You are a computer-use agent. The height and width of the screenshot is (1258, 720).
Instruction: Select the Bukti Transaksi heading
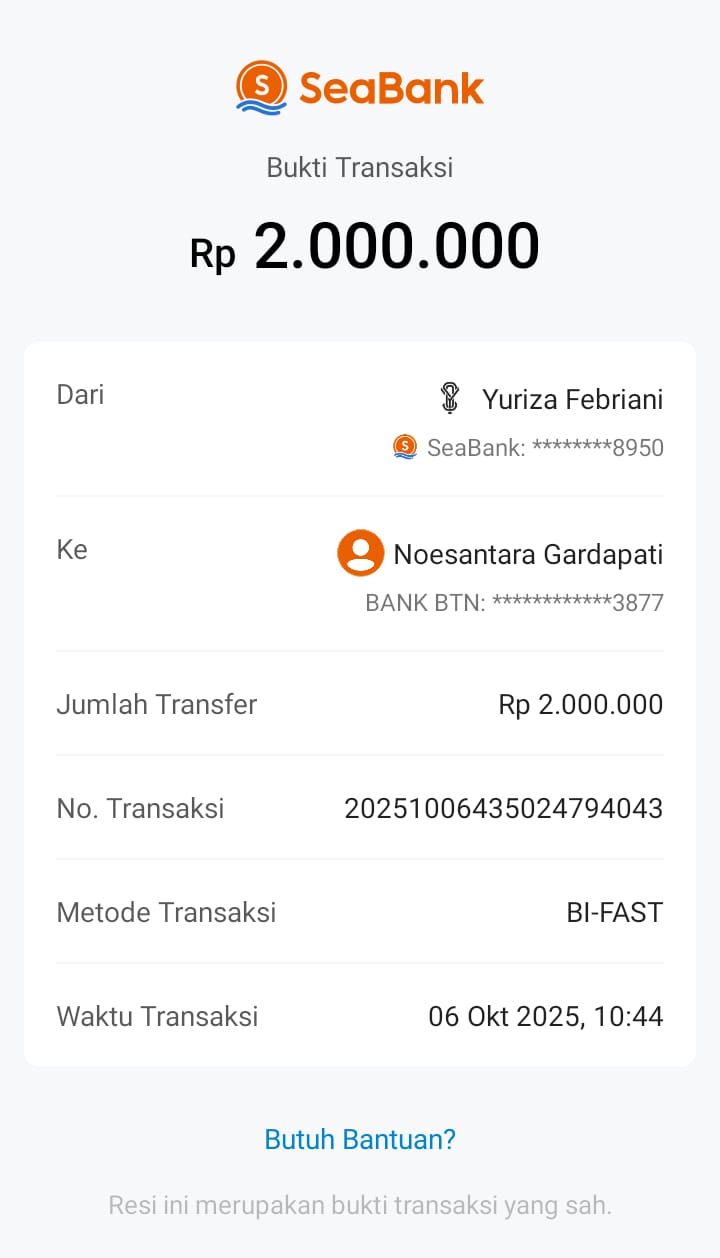pos(360,167)
